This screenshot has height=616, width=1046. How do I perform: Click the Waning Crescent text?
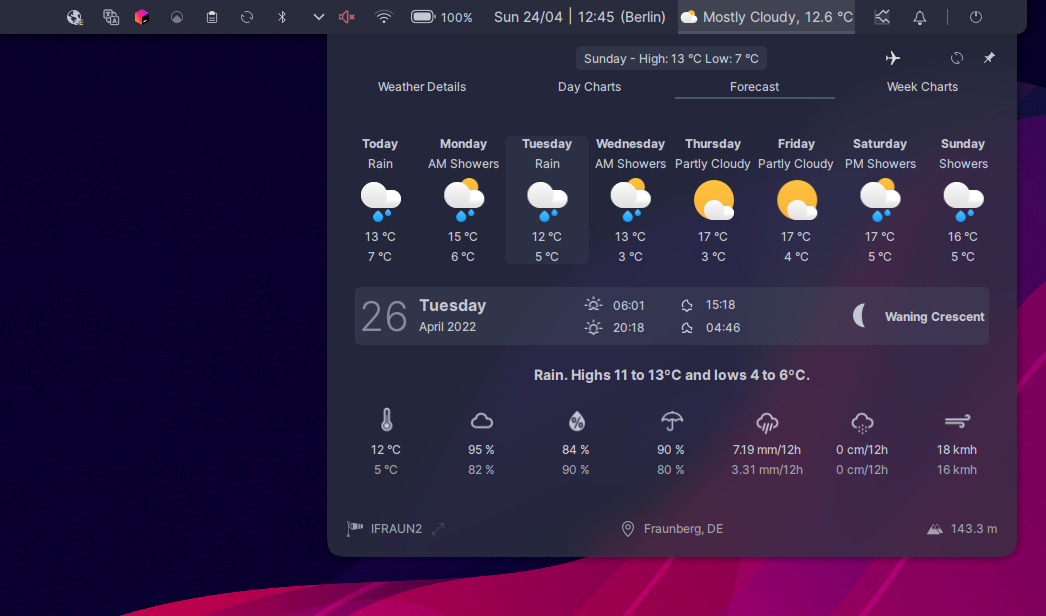pos(935,316)
